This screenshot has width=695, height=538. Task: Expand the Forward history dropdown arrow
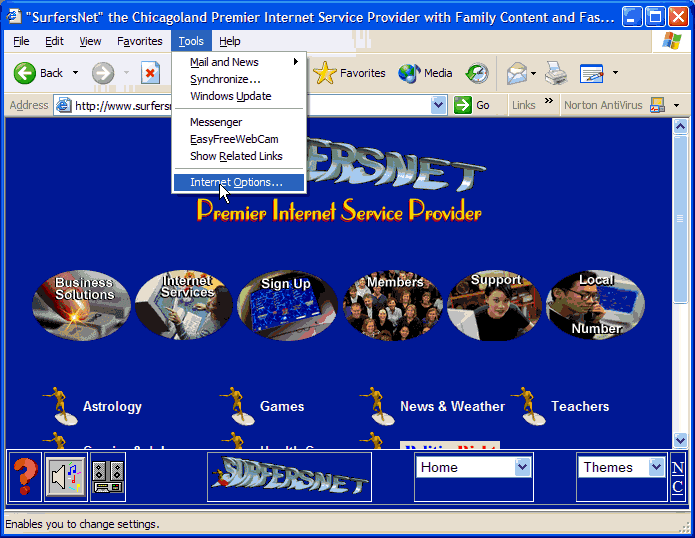(x=126, y=73)
